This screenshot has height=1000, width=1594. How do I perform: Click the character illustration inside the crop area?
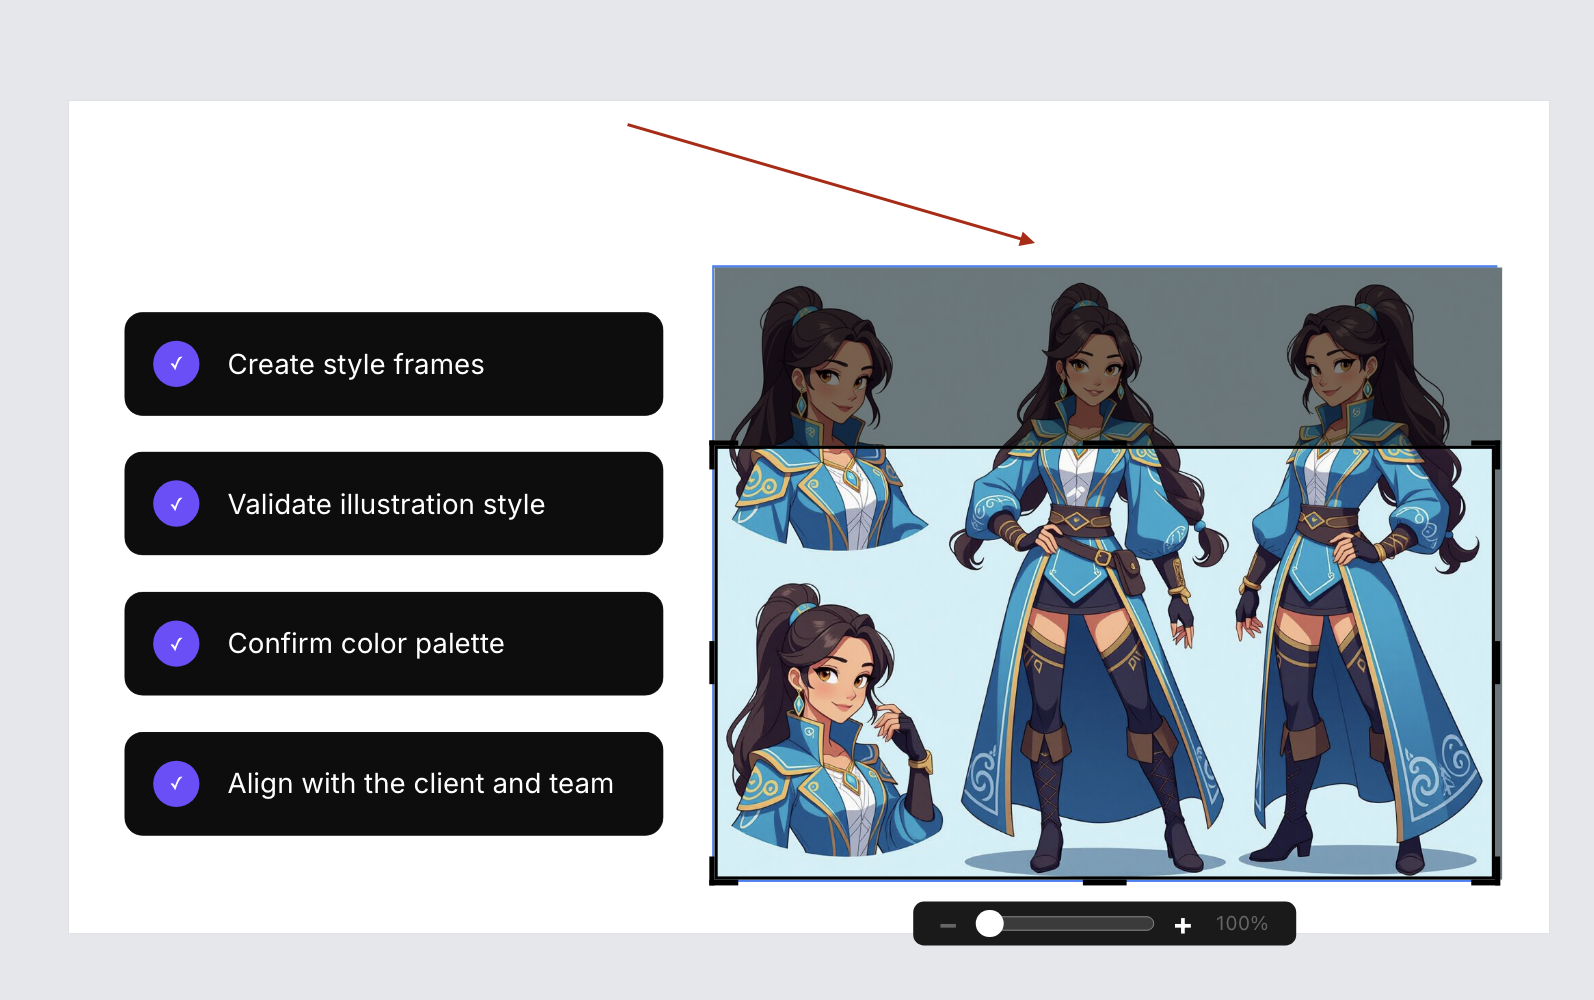pos(1105,663)
